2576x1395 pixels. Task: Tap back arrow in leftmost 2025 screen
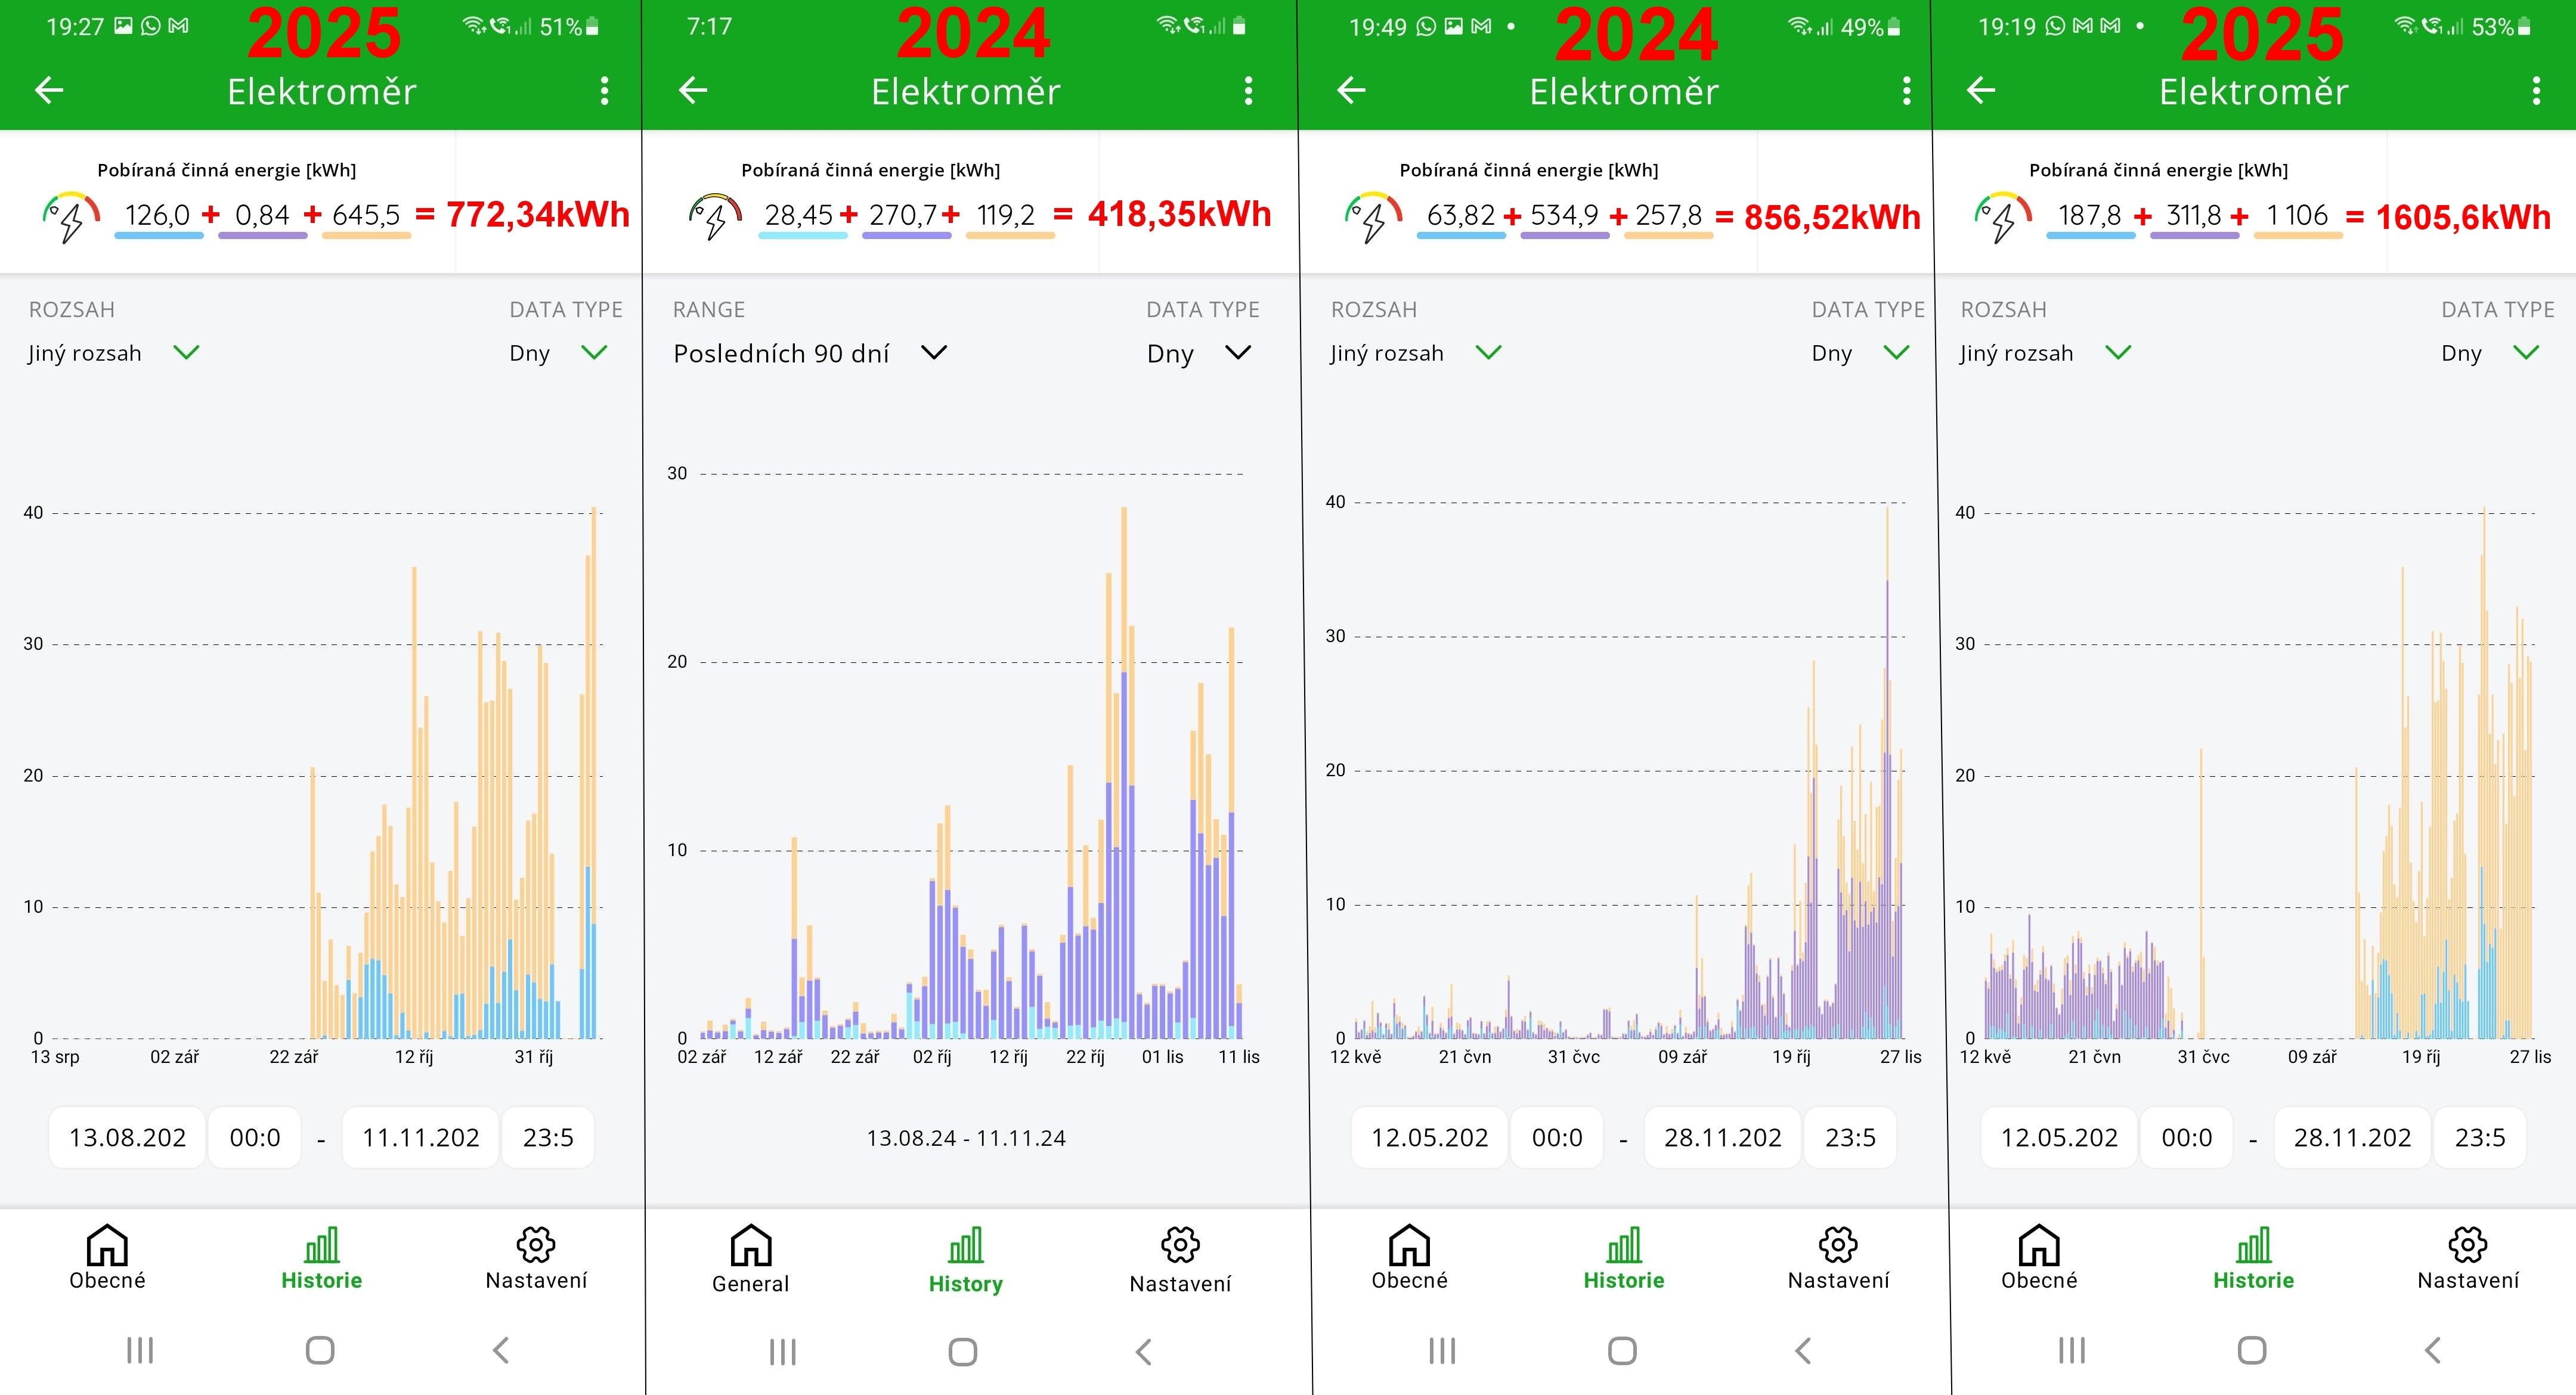click(49, 91)
